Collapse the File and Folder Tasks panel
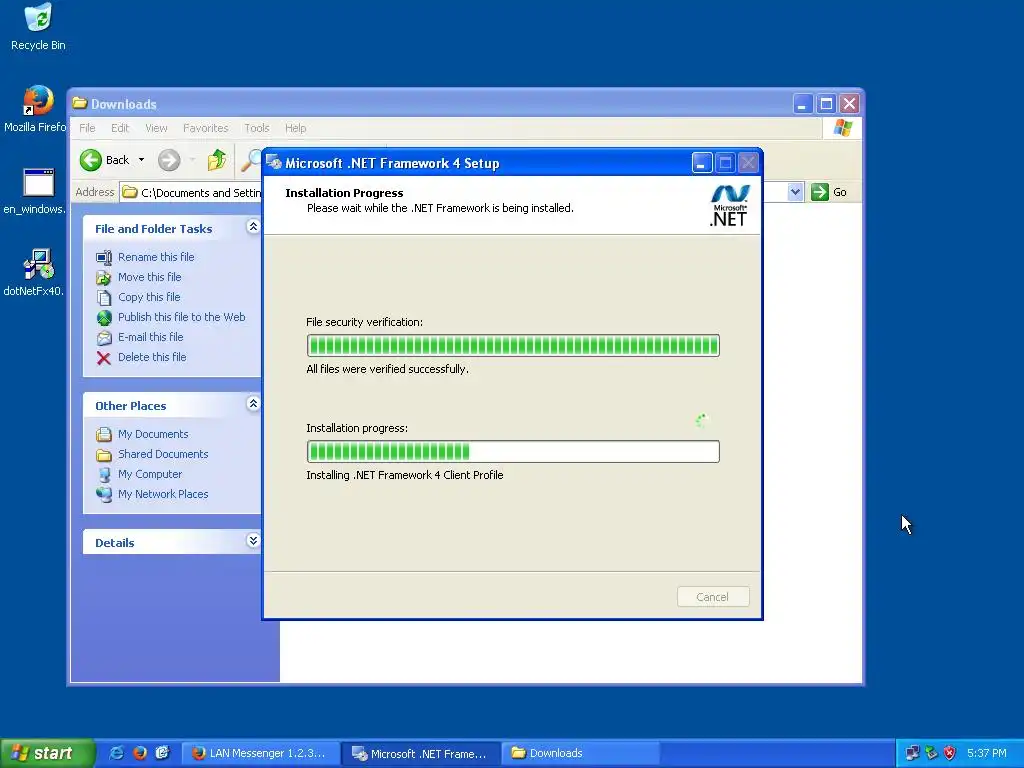The image size is (1024, 768). click(253, 227)
